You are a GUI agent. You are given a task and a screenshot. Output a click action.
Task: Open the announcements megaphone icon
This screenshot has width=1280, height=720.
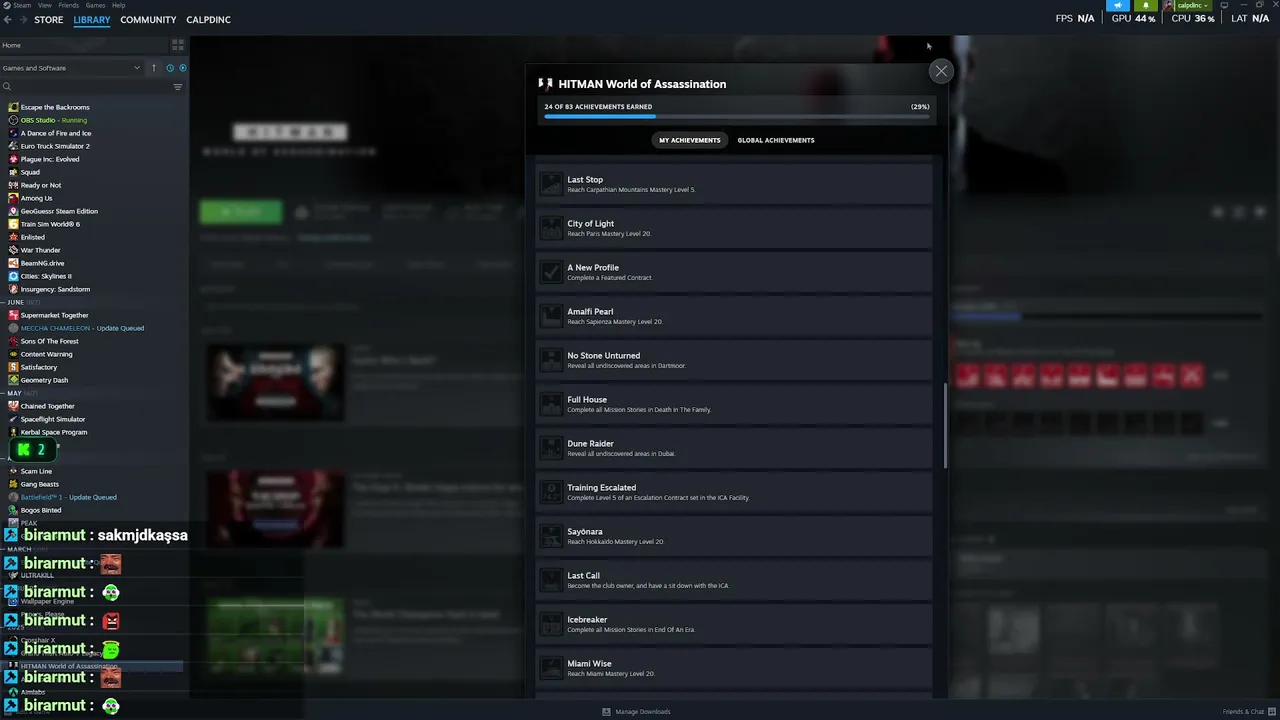[x=1118, y=6]
